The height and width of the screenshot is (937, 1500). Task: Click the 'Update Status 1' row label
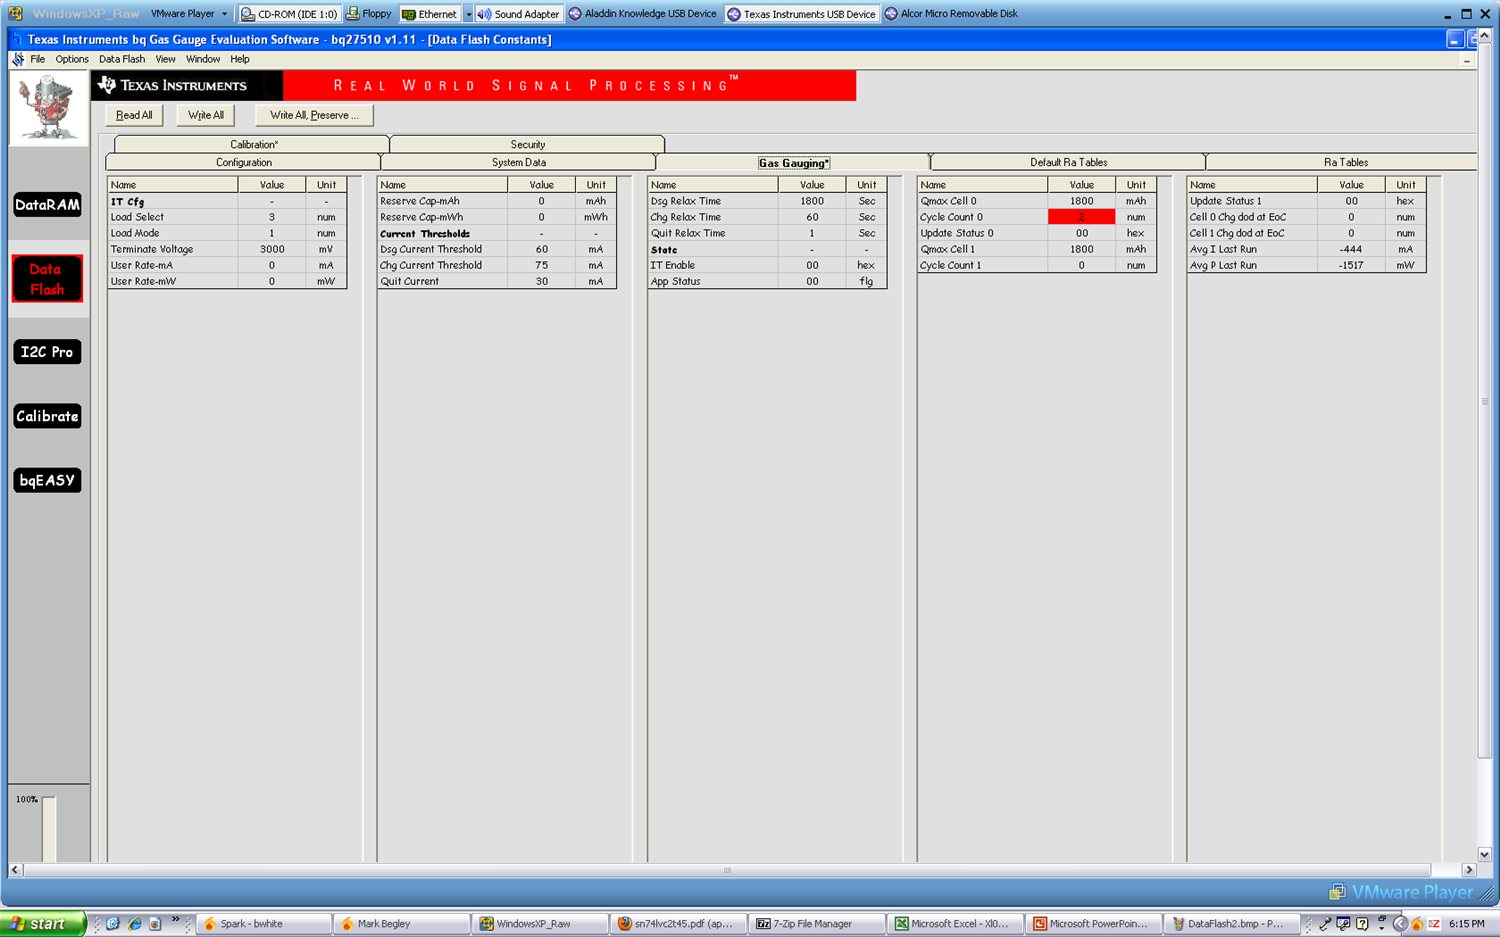(1226, 201)
